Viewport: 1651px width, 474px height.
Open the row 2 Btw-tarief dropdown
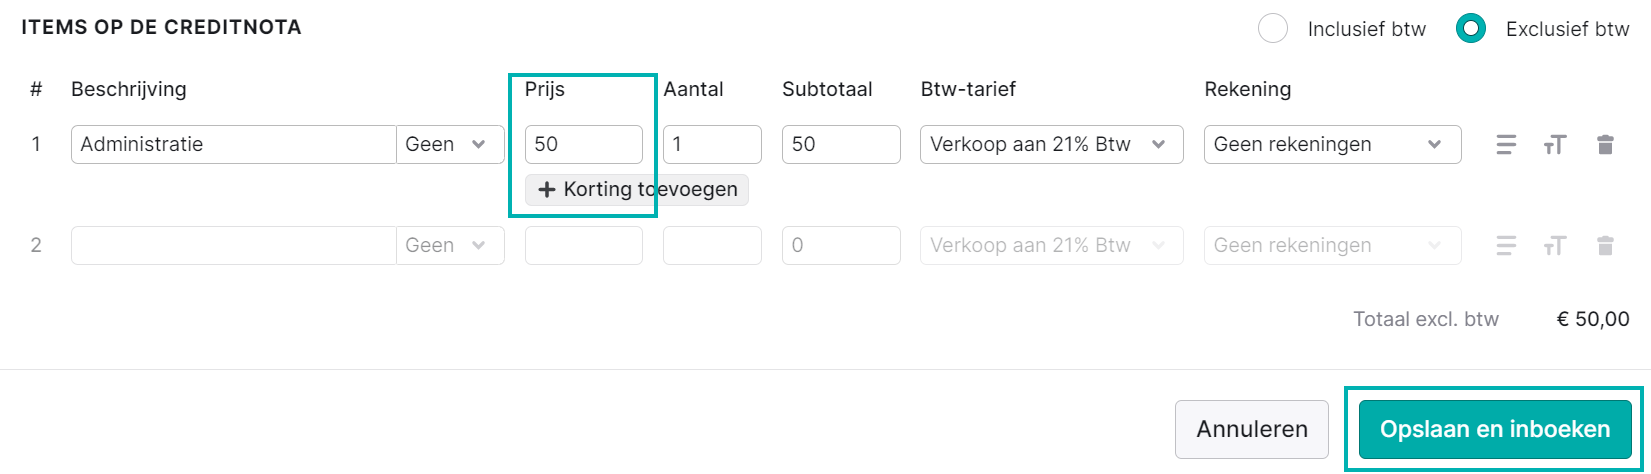pos(1052,245)
